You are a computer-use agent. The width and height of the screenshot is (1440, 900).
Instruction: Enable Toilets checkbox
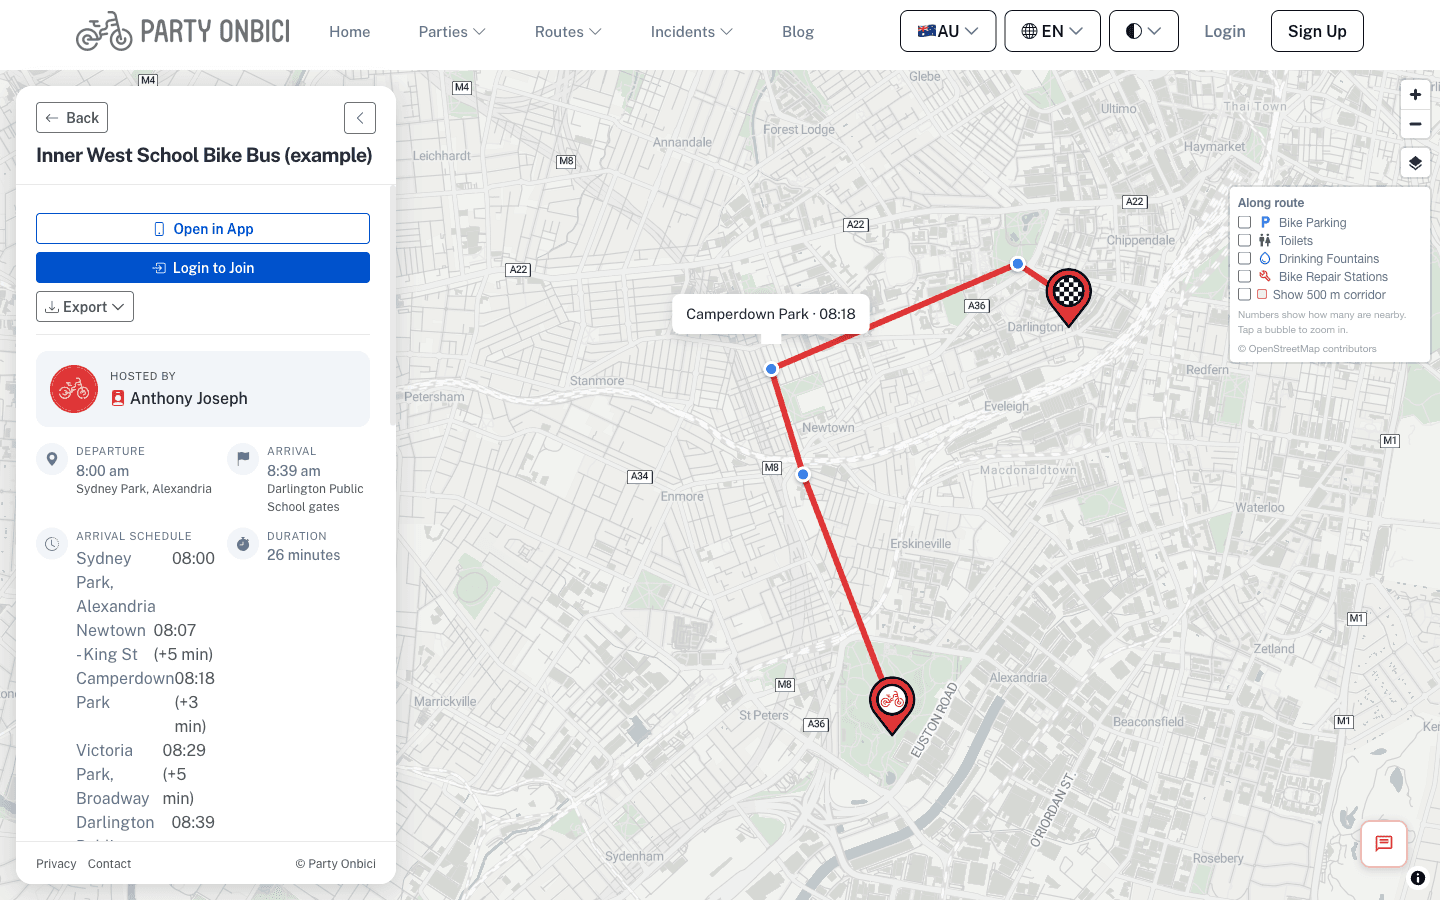tap(1245, 240)
